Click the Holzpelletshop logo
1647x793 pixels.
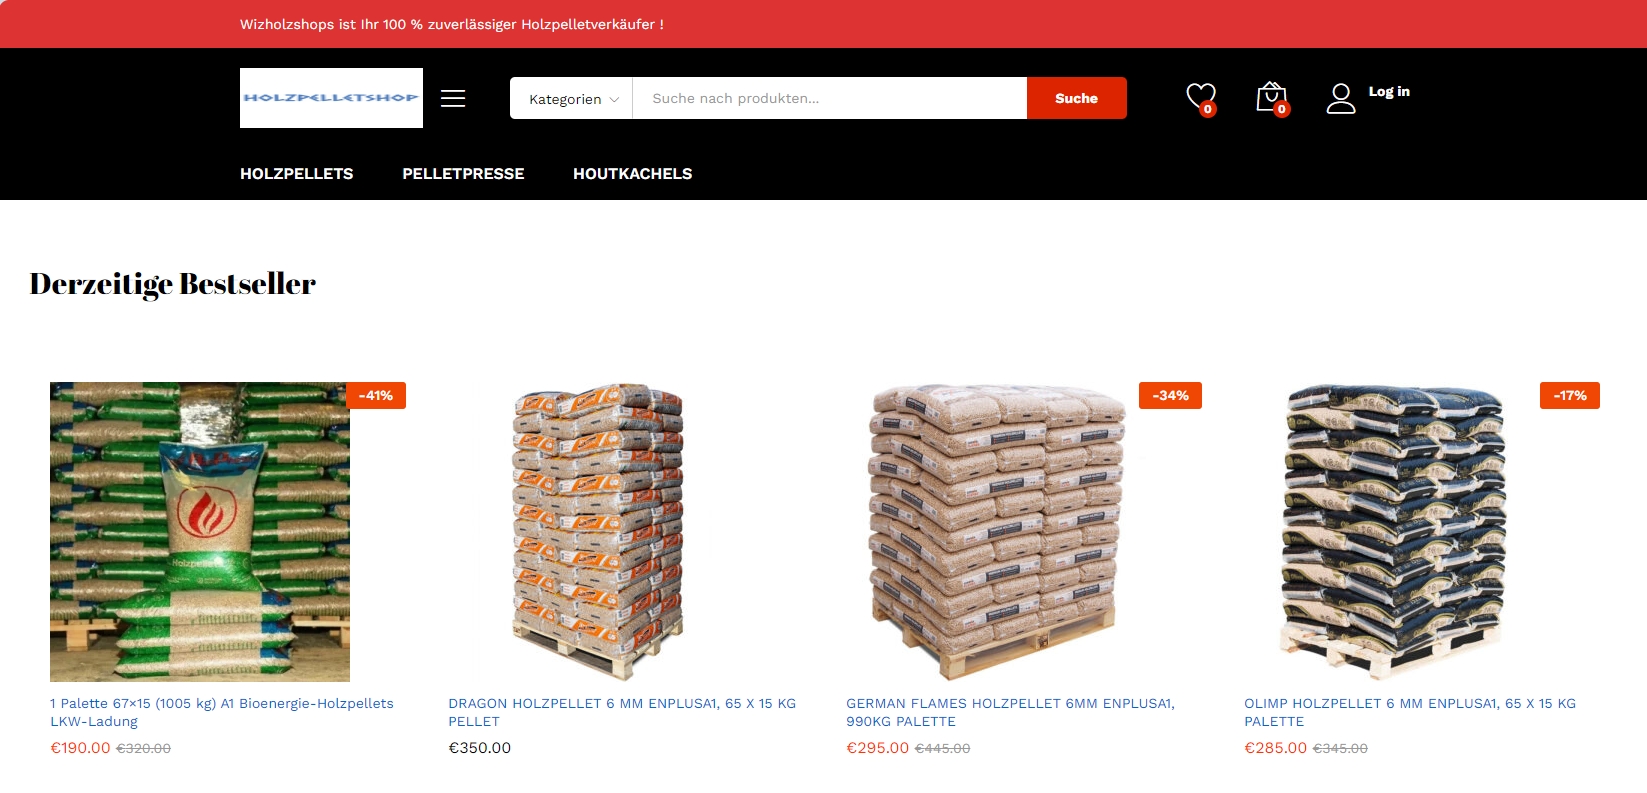click(331, 98)
